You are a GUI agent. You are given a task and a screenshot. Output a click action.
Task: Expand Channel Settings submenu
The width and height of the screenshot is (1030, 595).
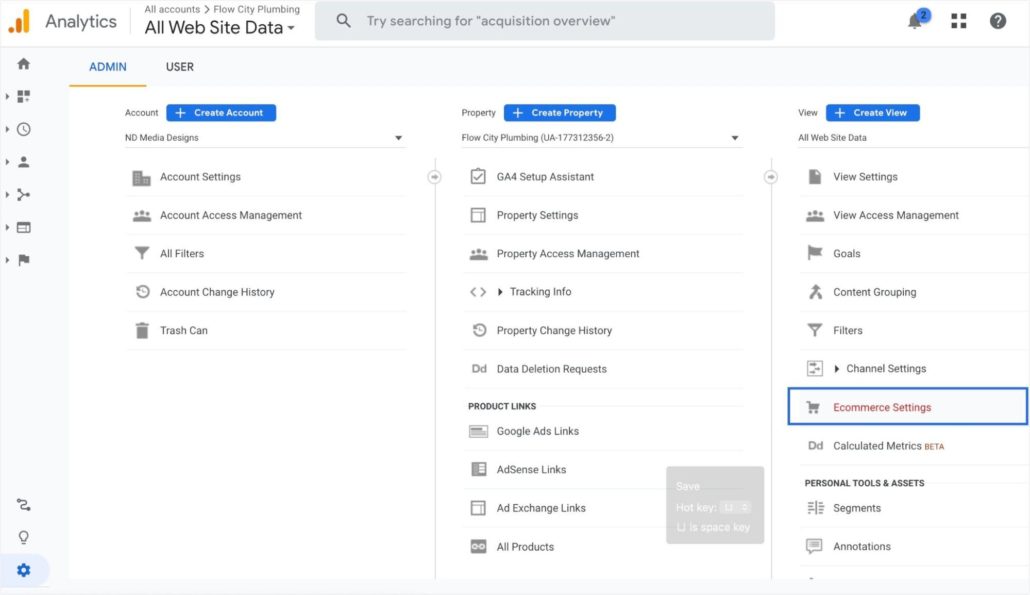(x=836, y=368)
